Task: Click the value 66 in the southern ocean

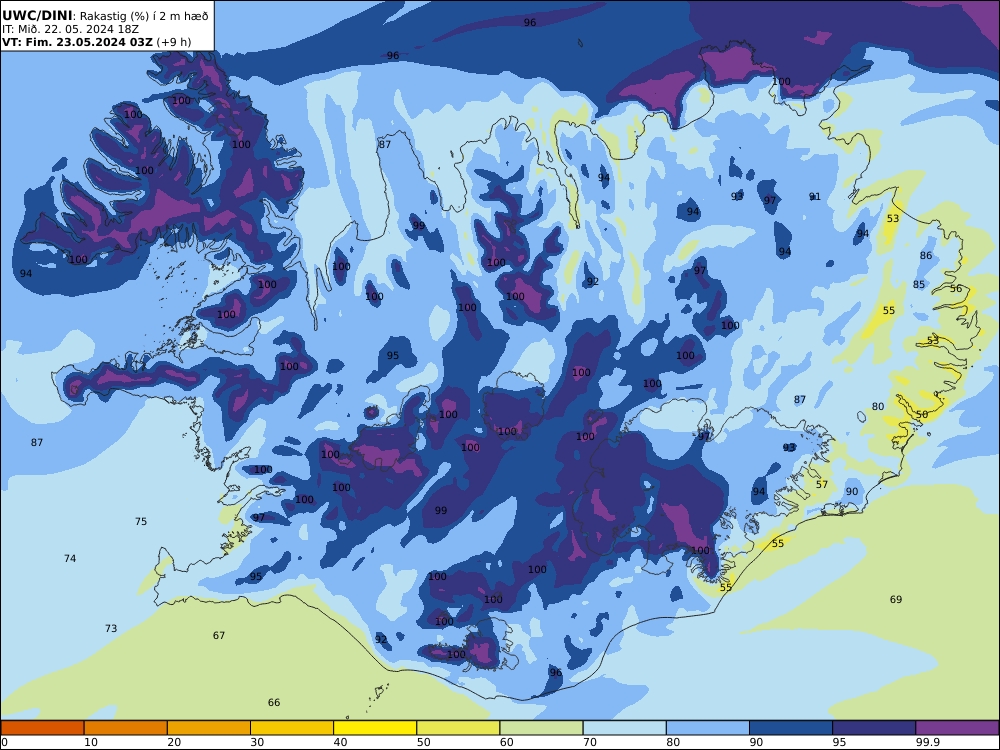Action: click(x=274, y=702)
